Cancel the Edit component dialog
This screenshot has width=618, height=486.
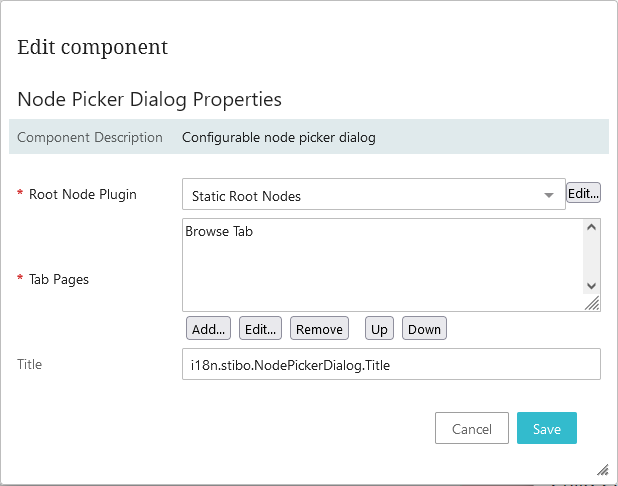coord(472,428)
